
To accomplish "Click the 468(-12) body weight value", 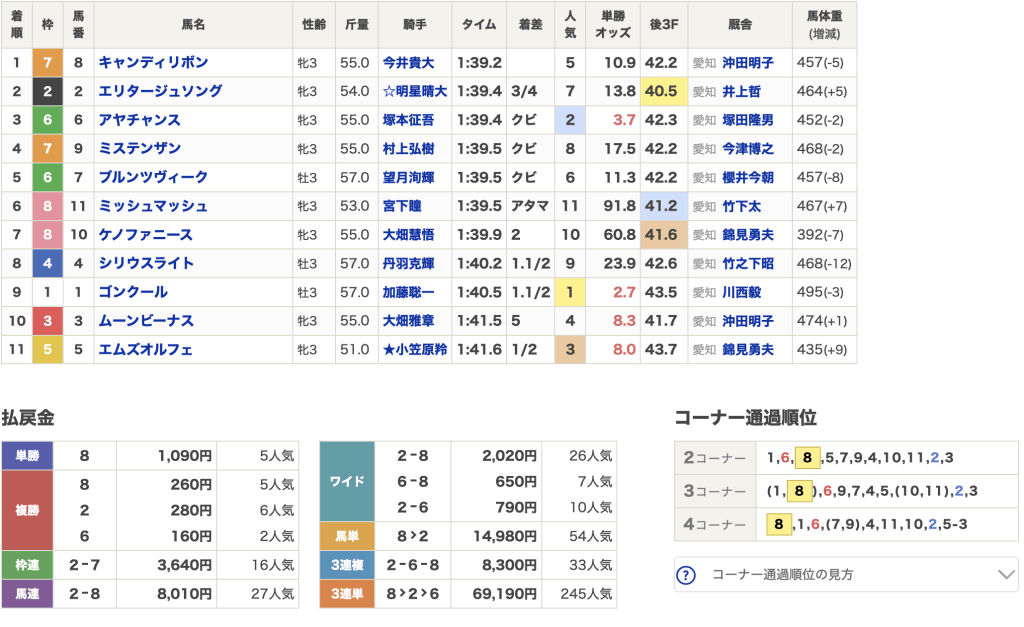I will (x=824, y=264).
